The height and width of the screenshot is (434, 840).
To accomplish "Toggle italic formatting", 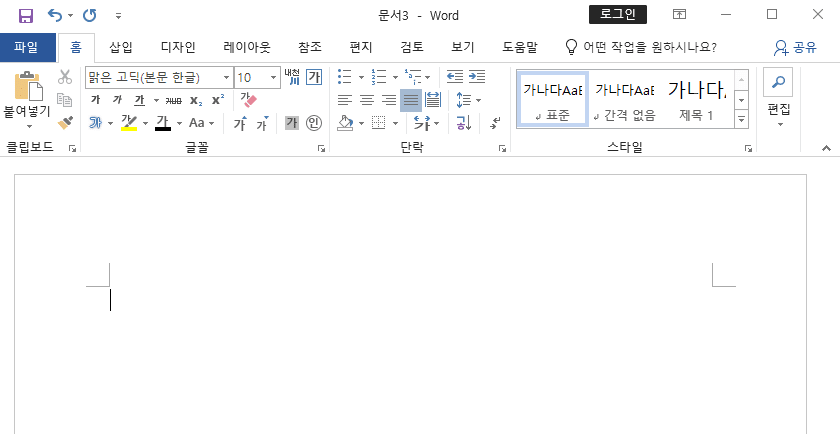I will click(x=117, y=100).
